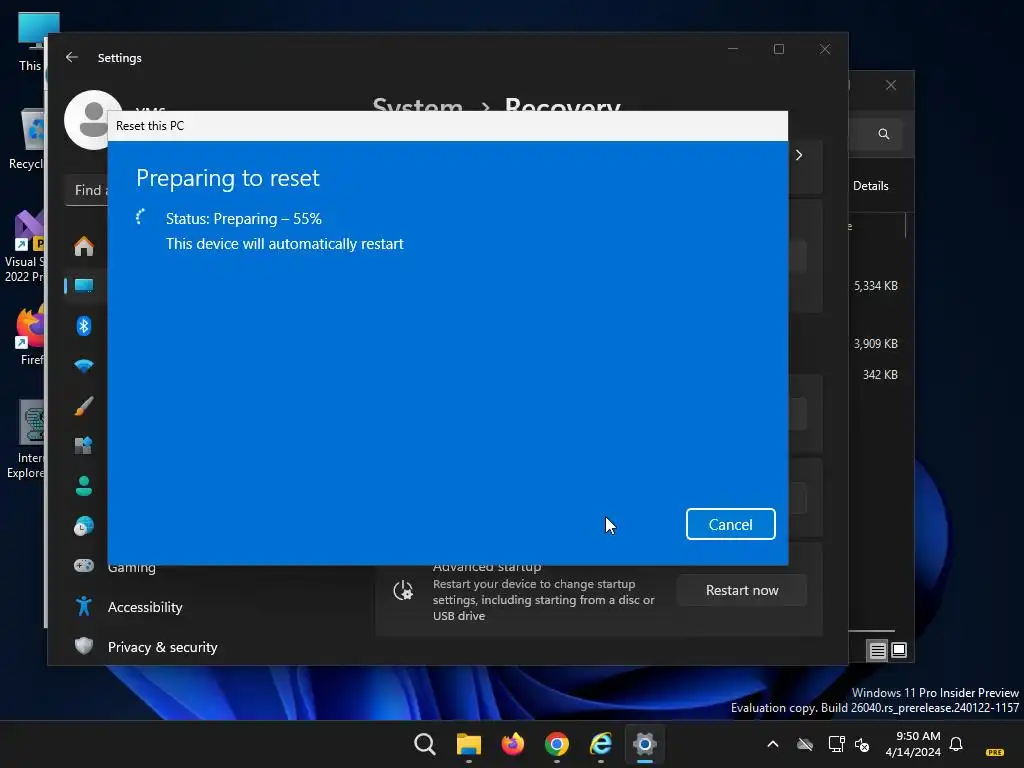Click the network display icon in system tray

836,744
